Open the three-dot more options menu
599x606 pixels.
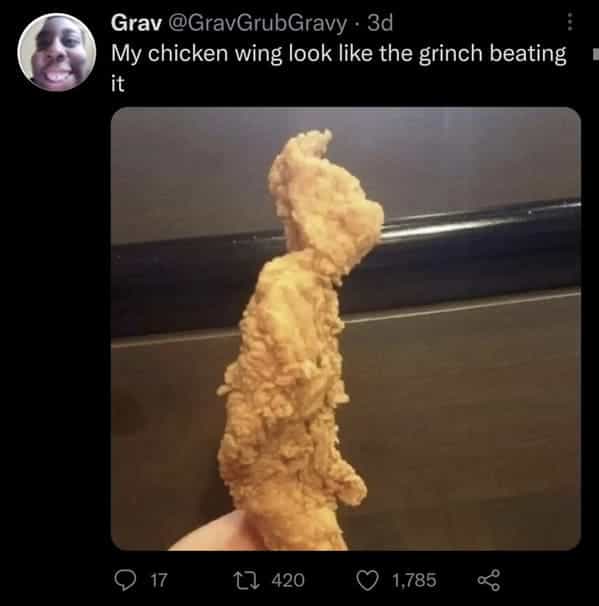(570, 22)
